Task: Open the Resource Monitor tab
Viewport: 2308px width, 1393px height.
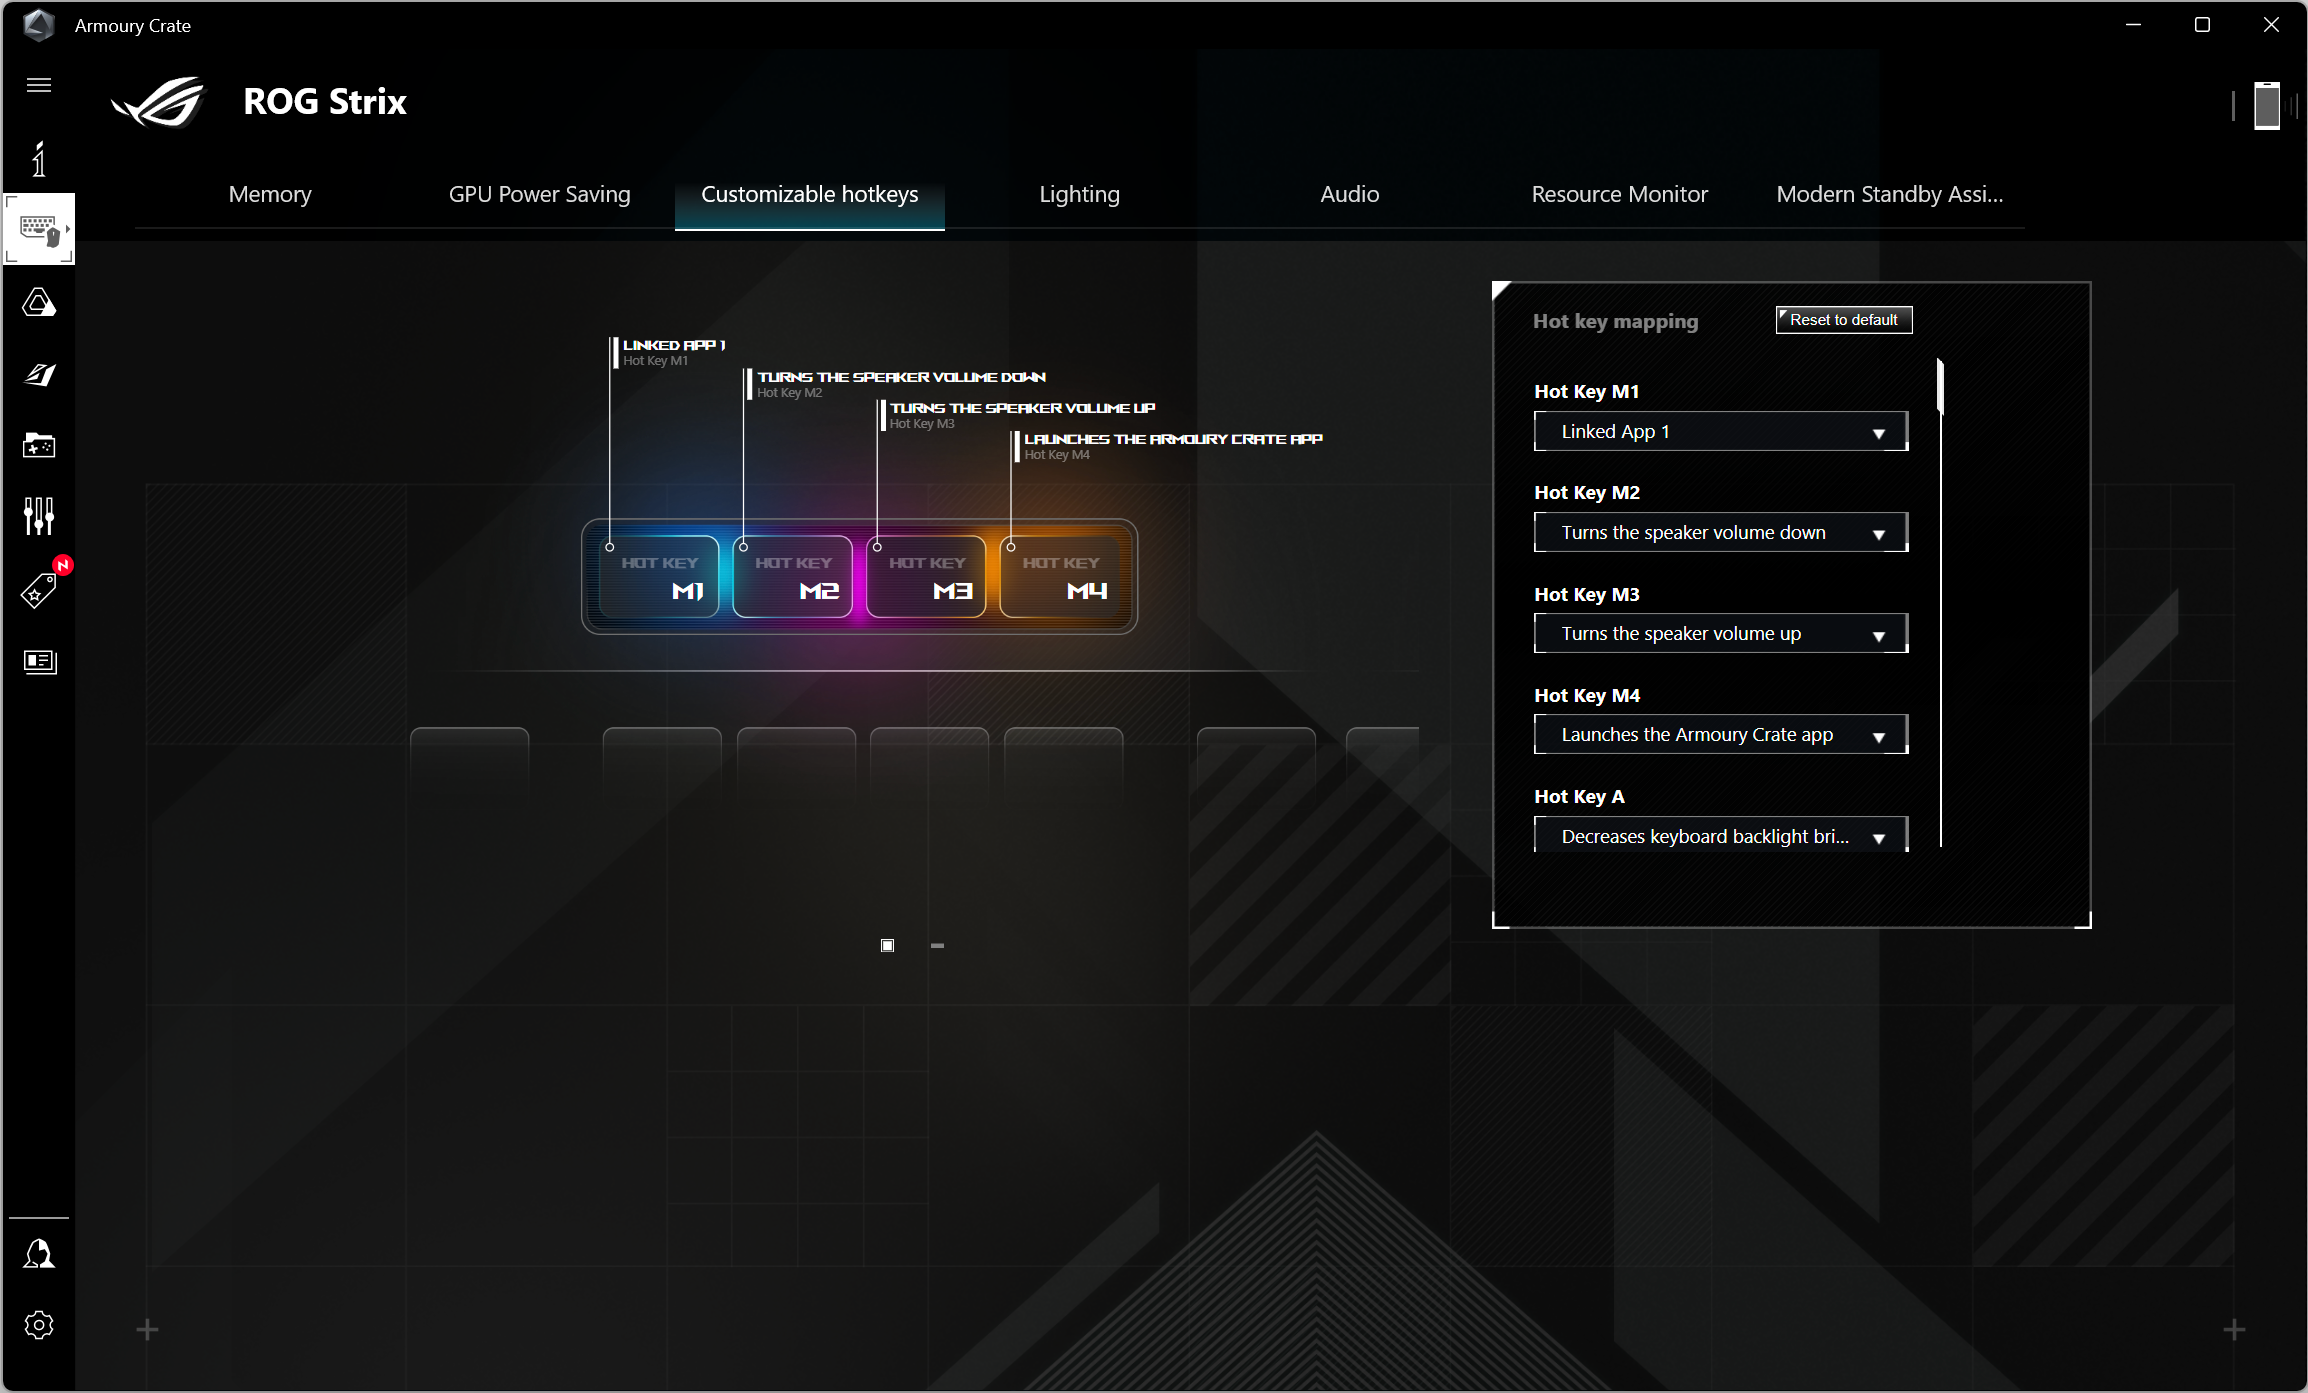Action: click(x=1619, y=194)
